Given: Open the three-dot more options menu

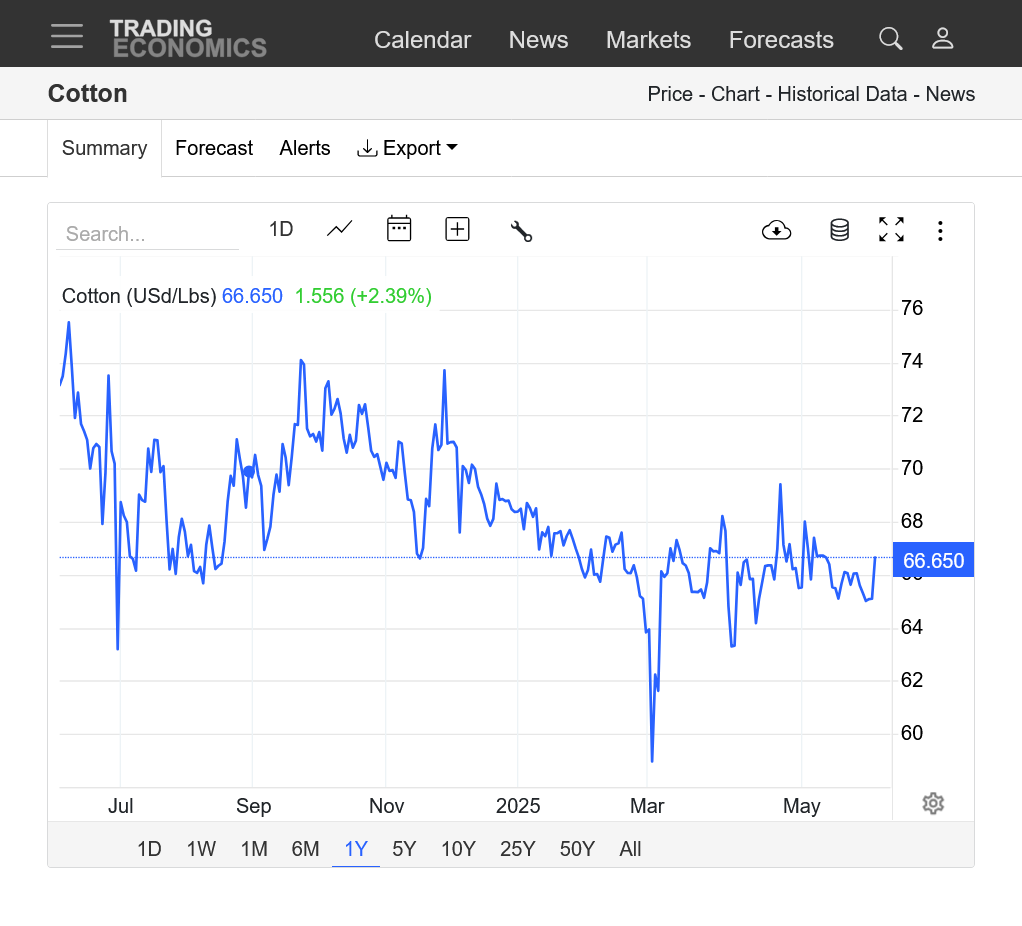Looking at the screenshot, I should tap(940, 231).
